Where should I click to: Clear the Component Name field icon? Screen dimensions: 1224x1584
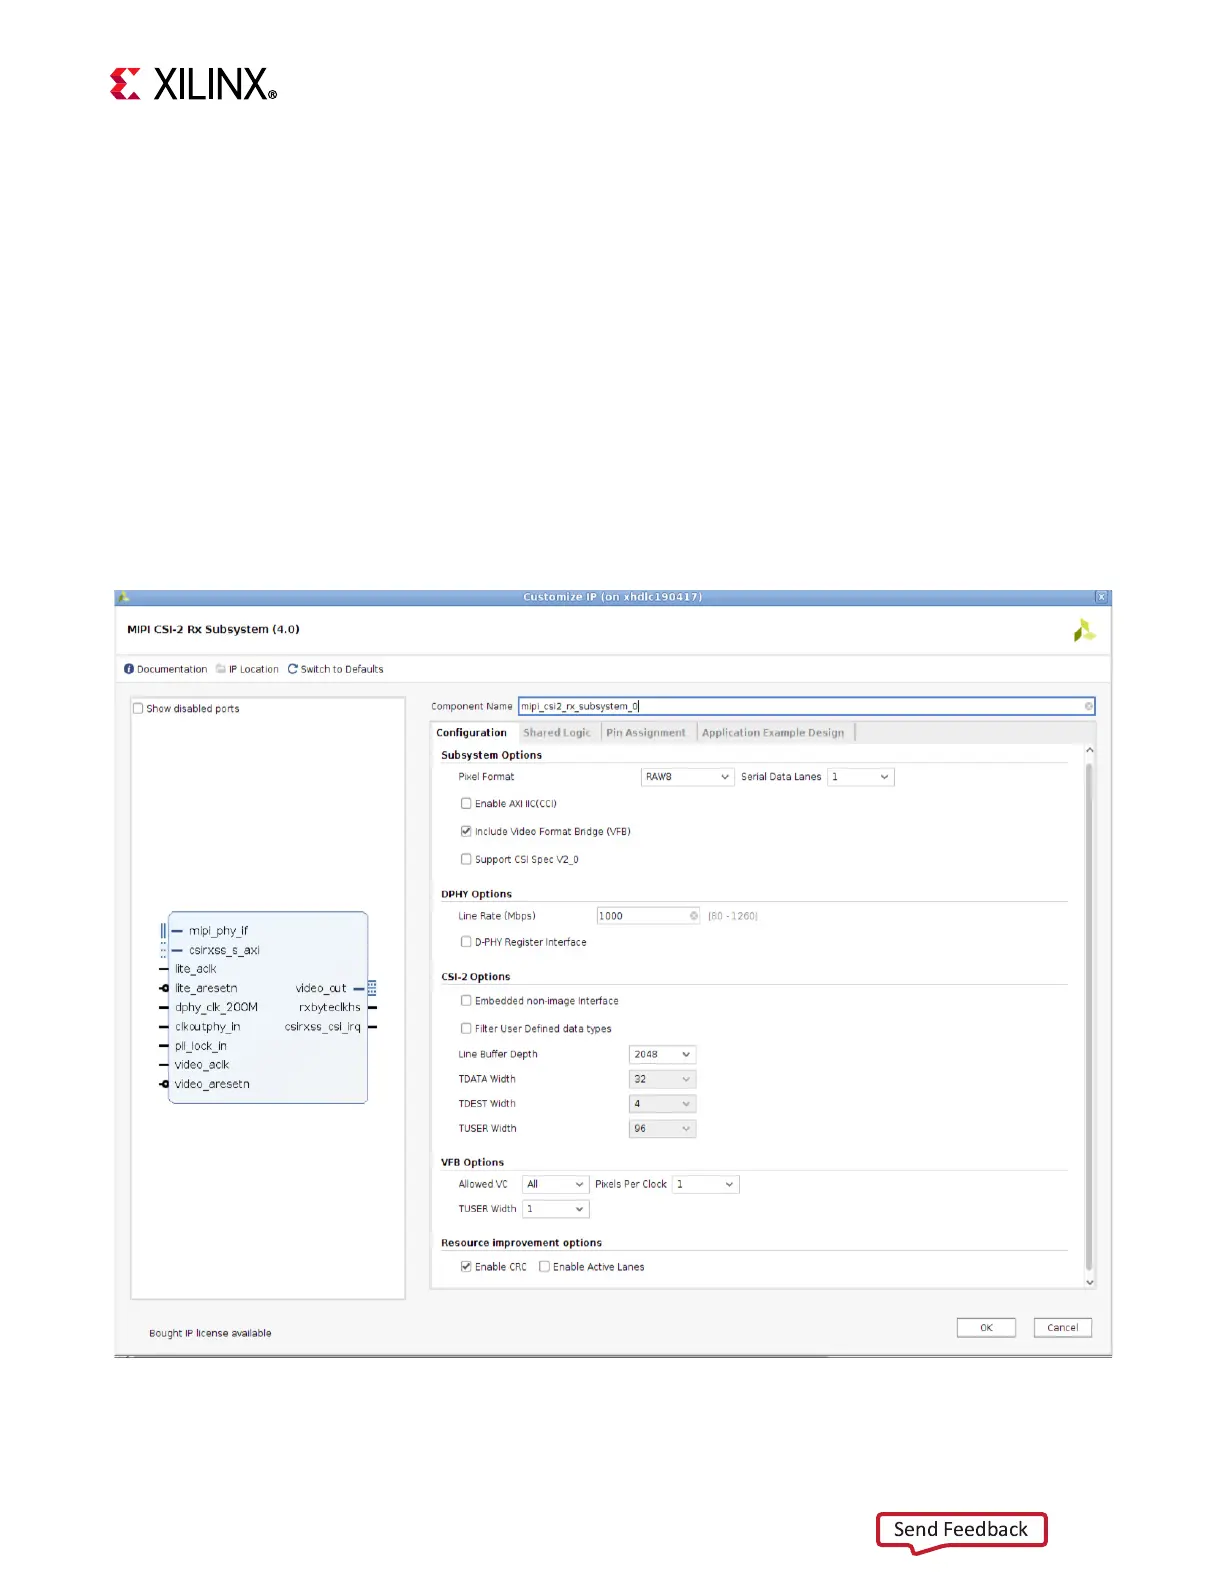[x=1088, y=706]
